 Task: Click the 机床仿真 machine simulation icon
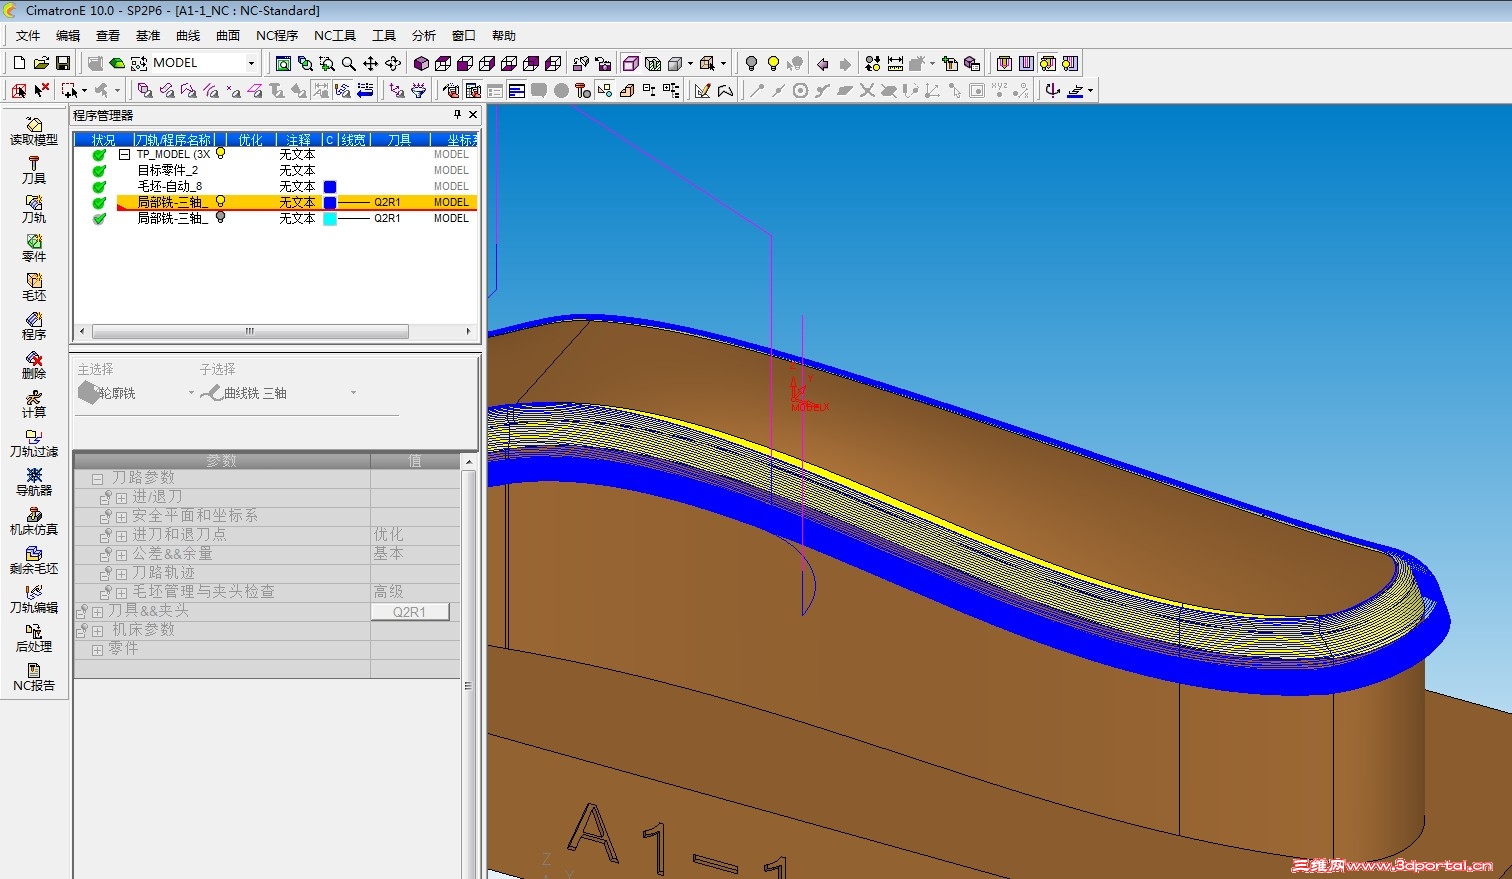pos(33,520)
